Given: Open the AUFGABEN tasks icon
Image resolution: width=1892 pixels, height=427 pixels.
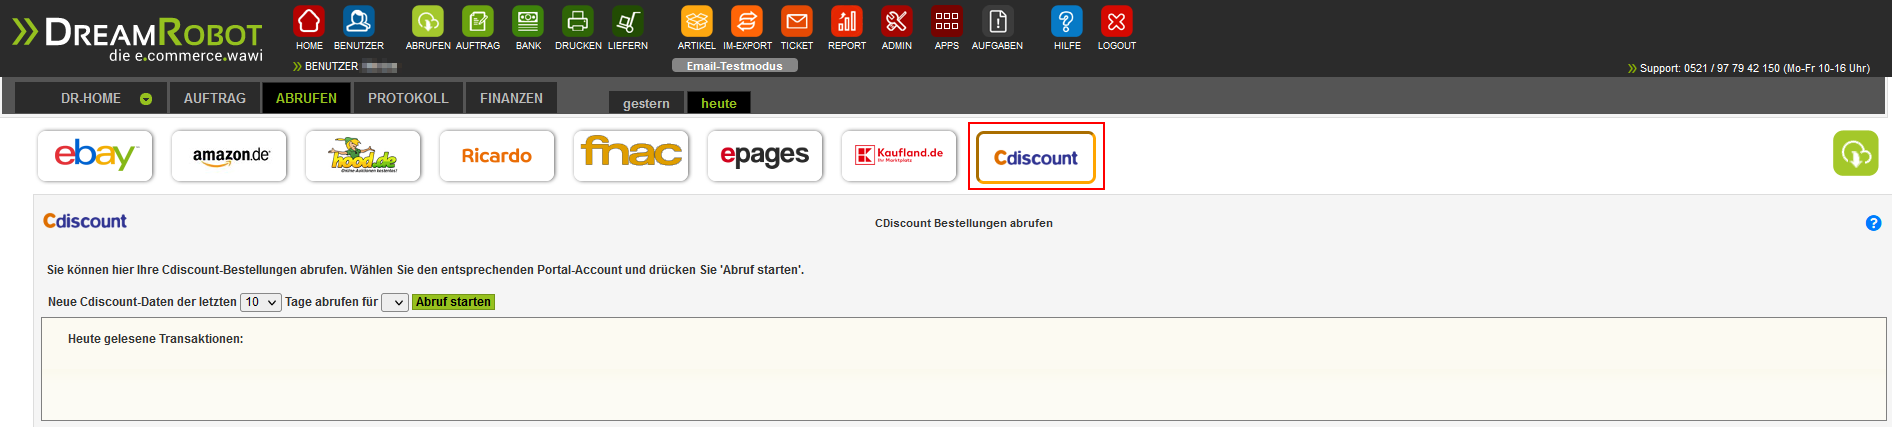Looking at the screenshot, I should click(997, 21).
